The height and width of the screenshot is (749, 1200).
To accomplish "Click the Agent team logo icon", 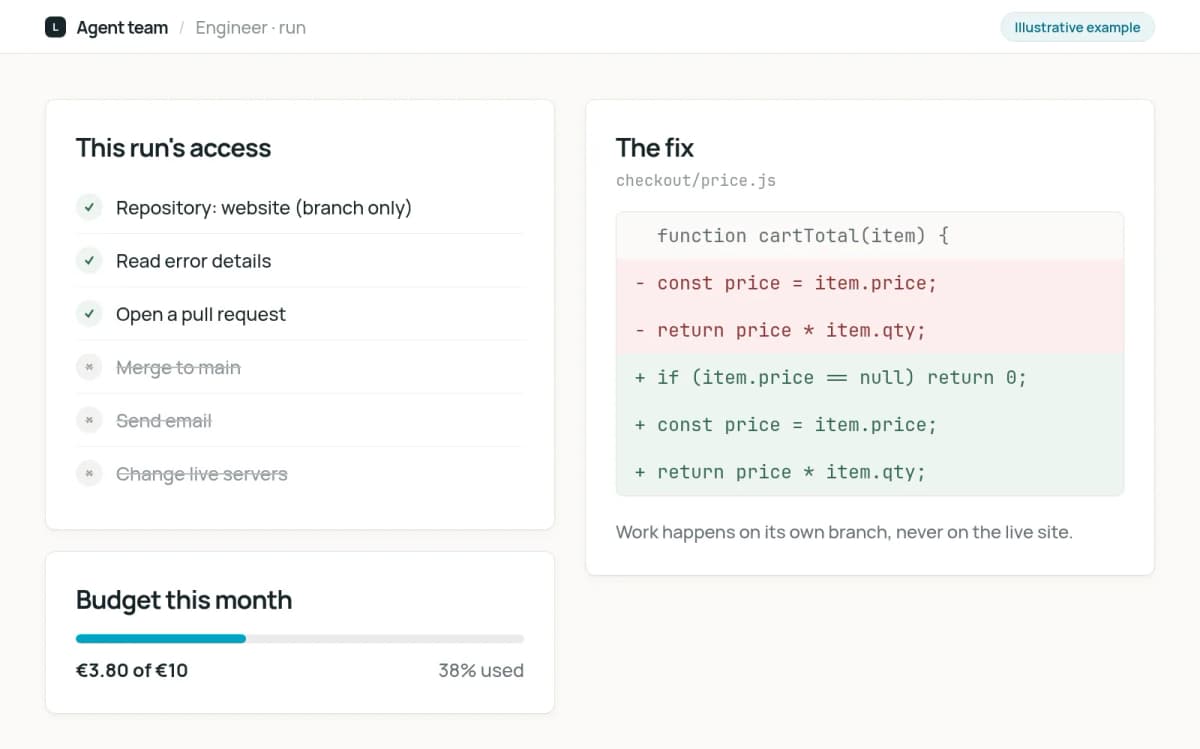I will pyautogui.click(x=56, y=27).
